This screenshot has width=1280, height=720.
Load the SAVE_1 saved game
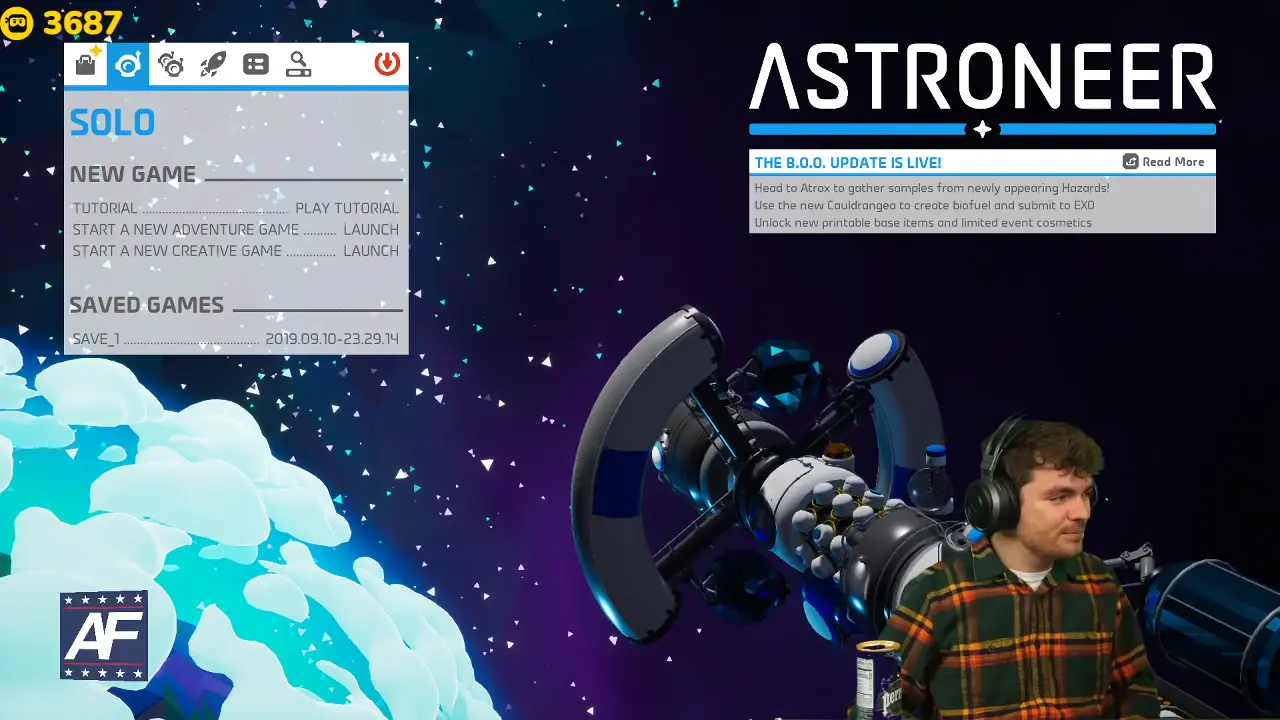(x=95, y=339)
